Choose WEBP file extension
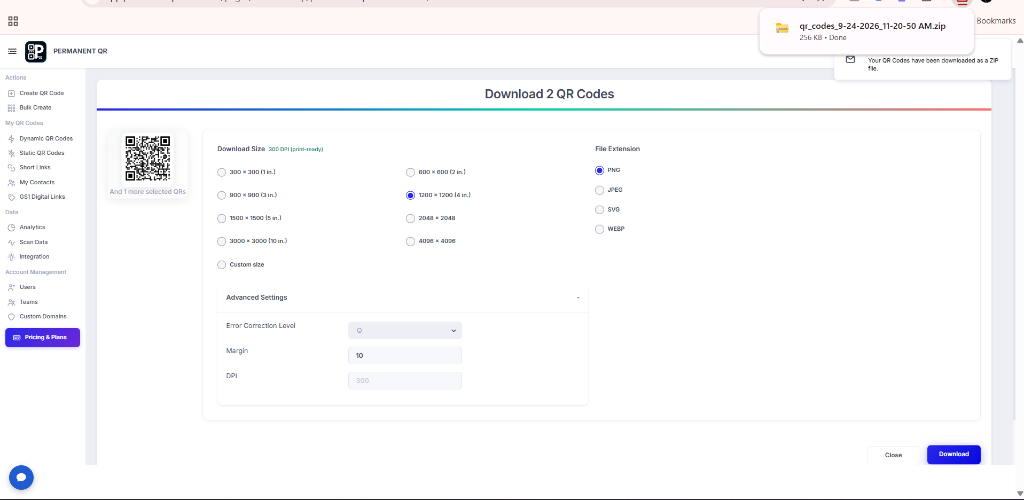The height and width of the screenshot is (500, 1024). (600, 229)
